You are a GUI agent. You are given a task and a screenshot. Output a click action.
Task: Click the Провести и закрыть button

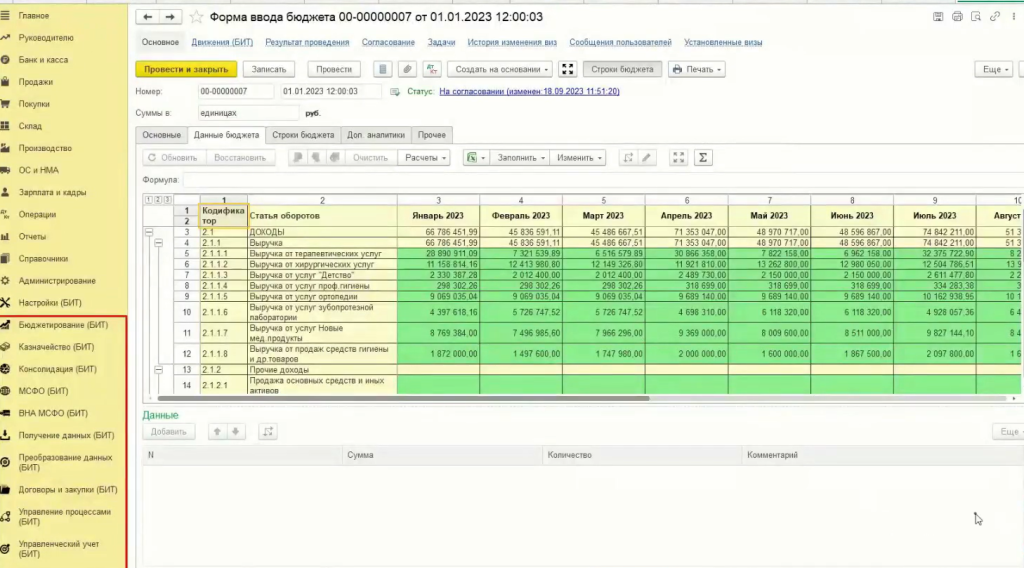(186, 69)
